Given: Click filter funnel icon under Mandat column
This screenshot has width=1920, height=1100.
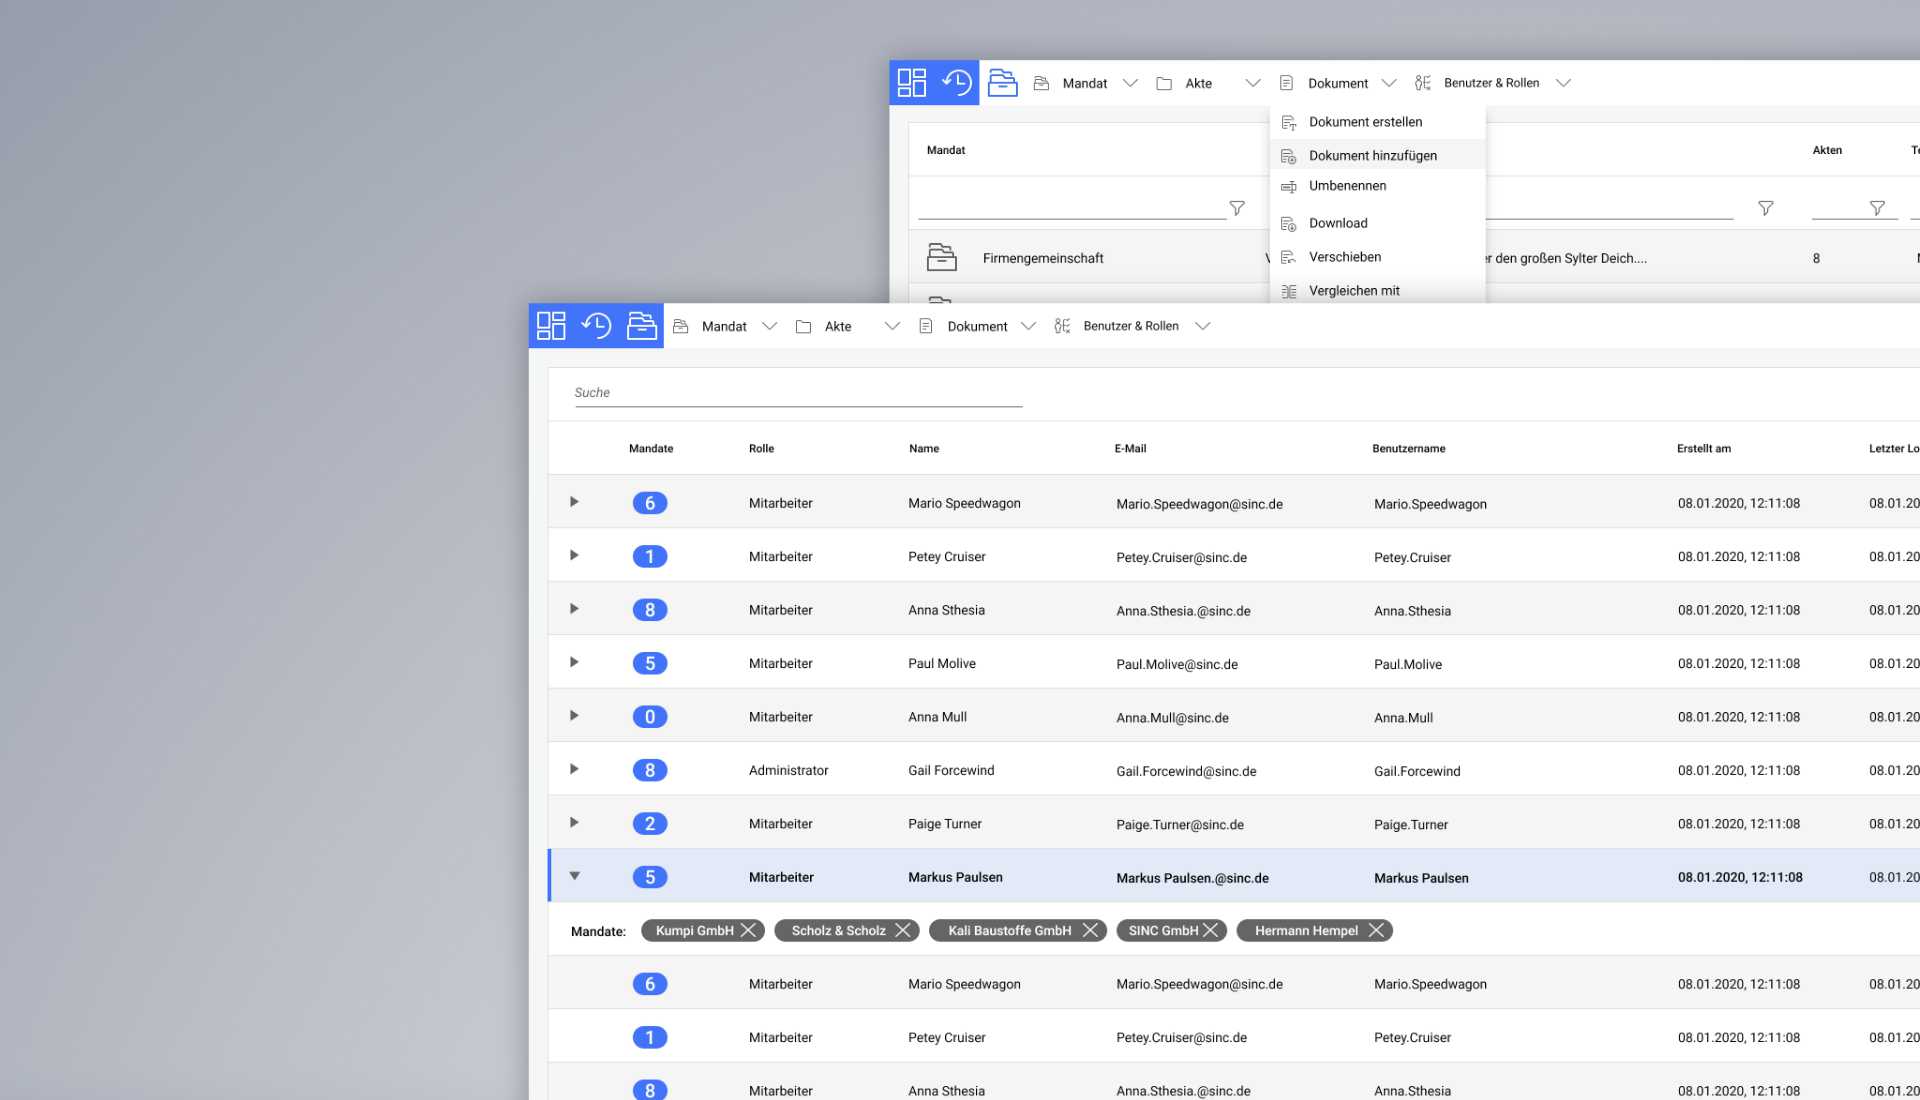Looking at the screenshot, I should point(1237,208).
